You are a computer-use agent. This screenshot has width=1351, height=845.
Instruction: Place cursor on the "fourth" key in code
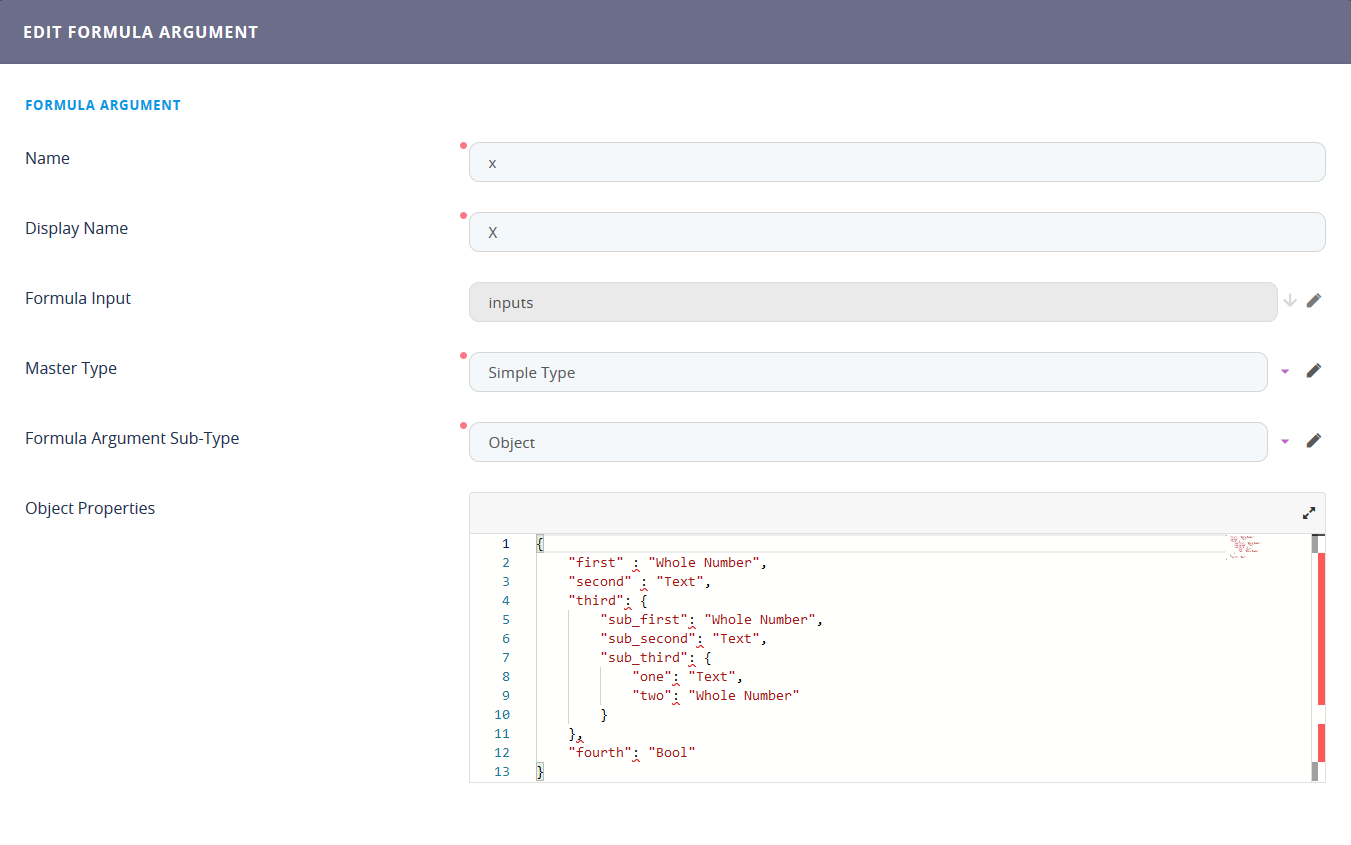[x=600, y=752]
